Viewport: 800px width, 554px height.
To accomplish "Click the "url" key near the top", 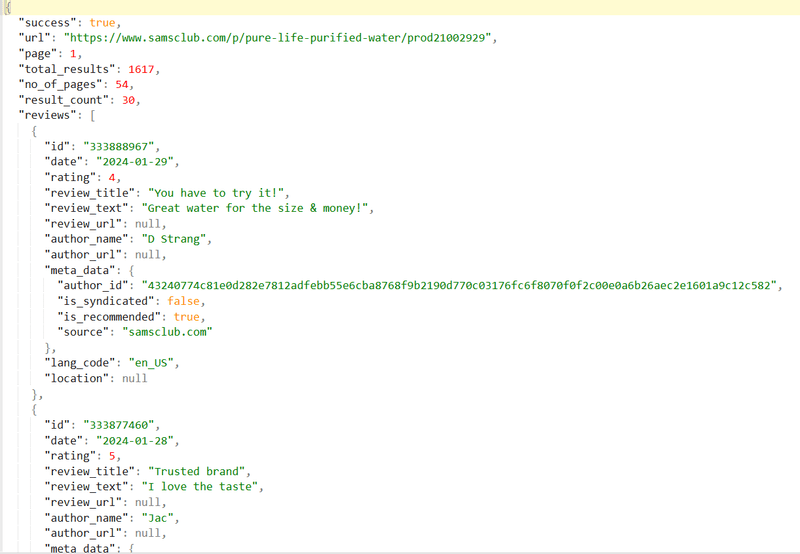I will tap(35, 38).
